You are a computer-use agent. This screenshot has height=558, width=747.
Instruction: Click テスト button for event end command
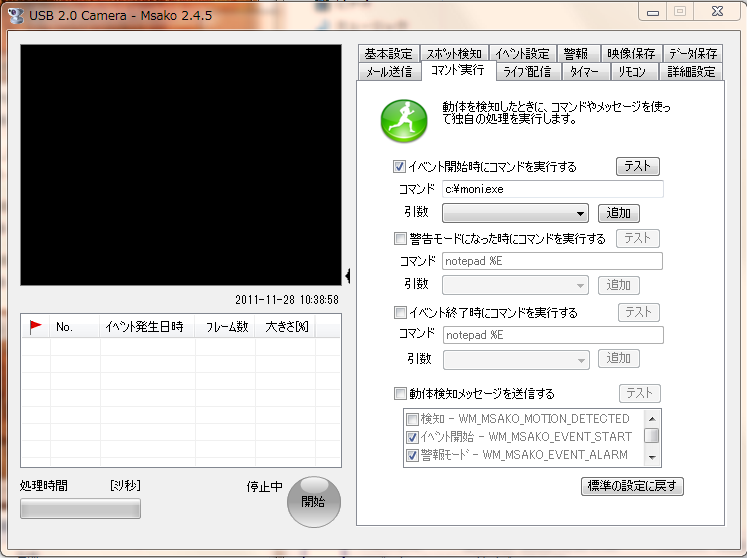tap(639, 313)
